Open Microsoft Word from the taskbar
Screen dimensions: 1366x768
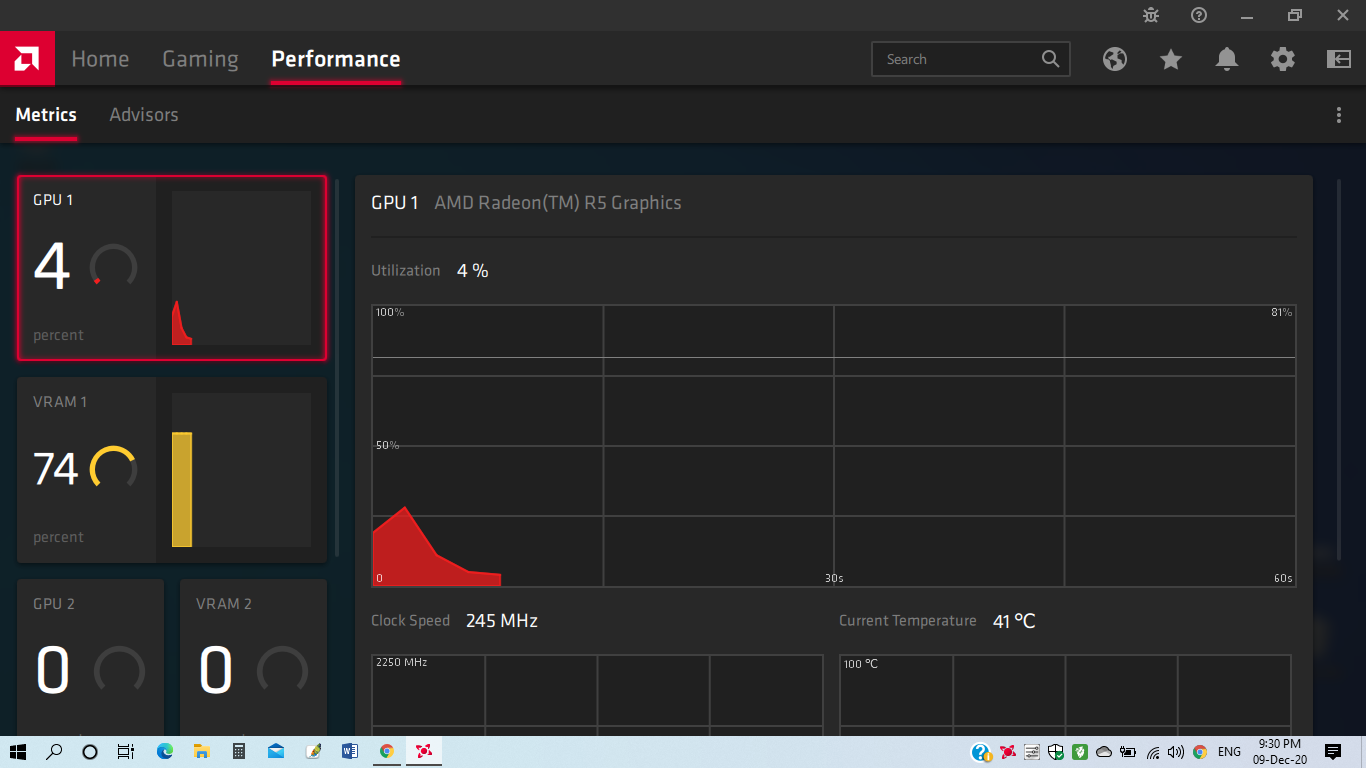350,752
